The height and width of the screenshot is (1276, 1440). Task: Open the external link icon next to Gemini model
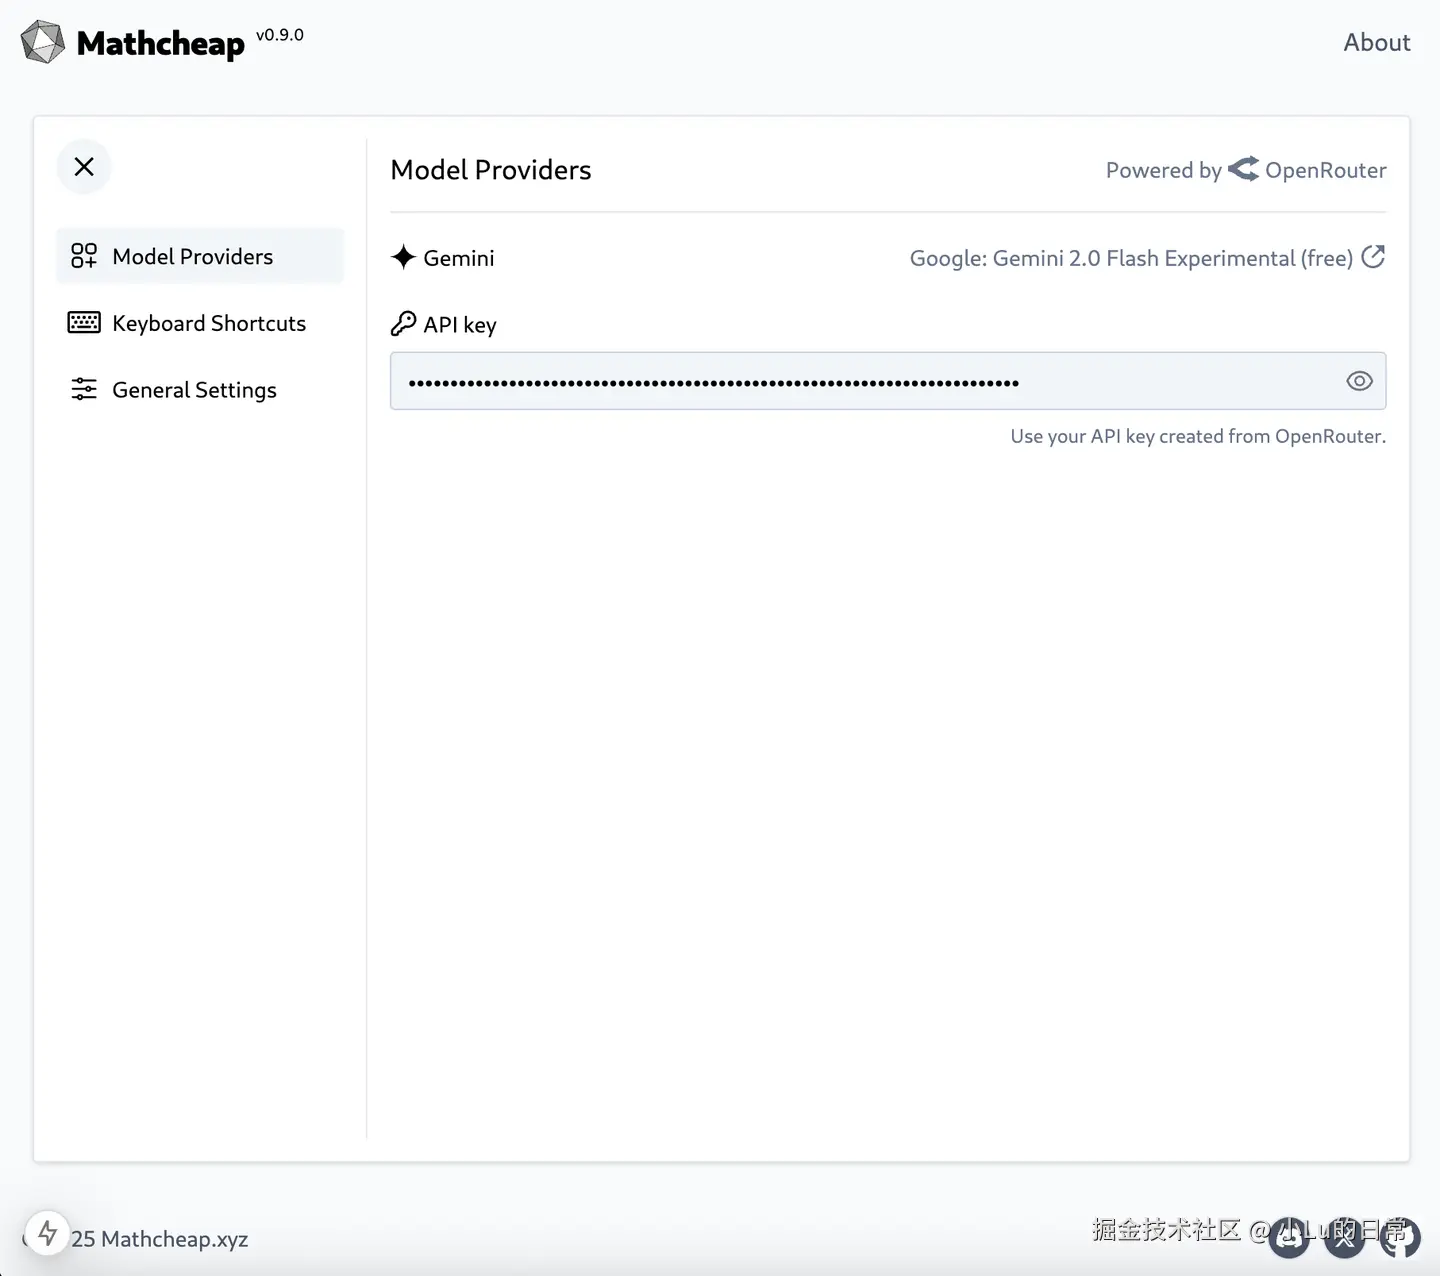pos(1374,257)
